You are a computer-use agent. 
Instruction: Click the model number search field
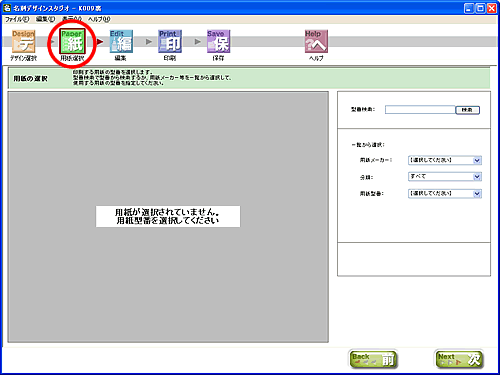[420, 110]
